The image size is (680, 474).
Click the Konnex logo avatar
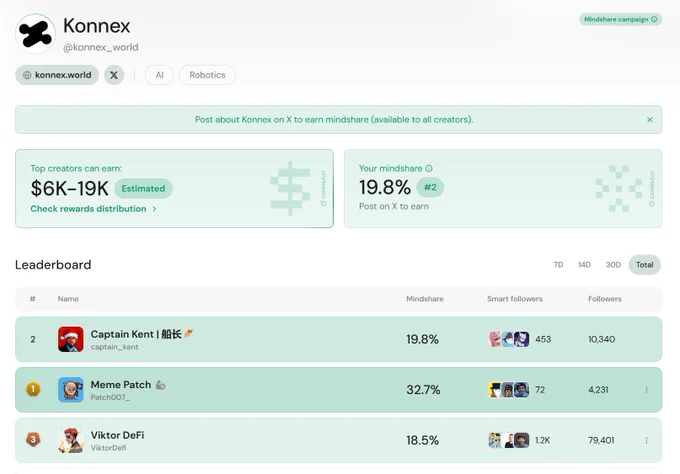(35, 34)
